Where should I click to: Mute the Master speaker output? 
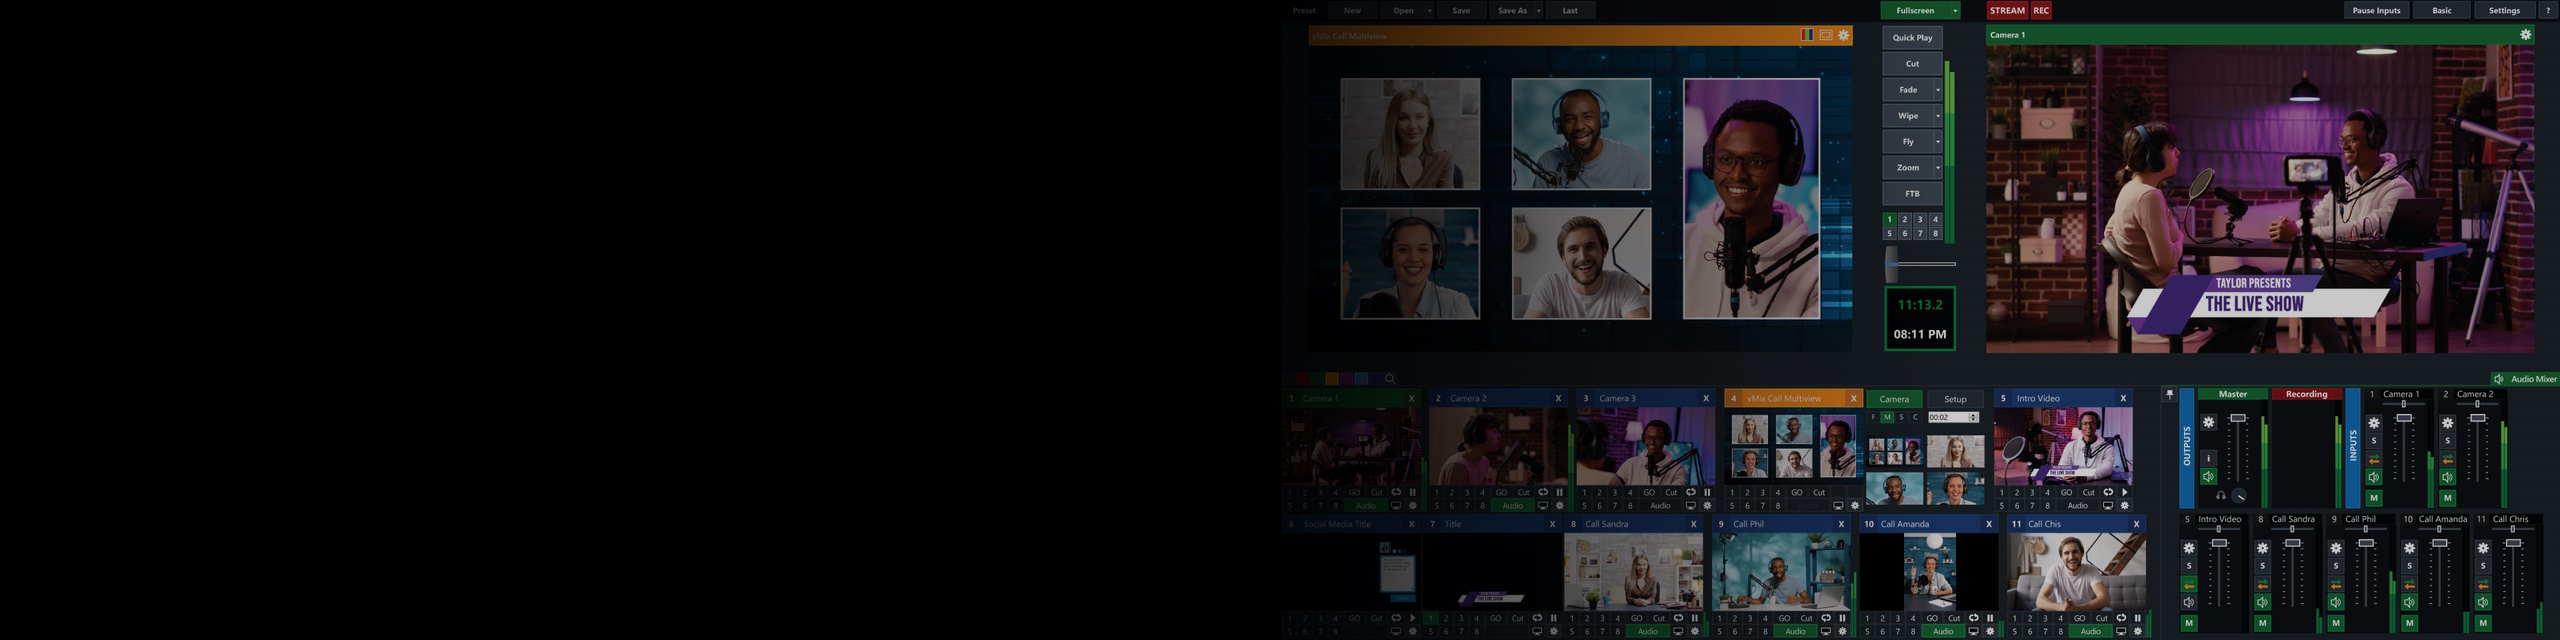pos(2208,477)
